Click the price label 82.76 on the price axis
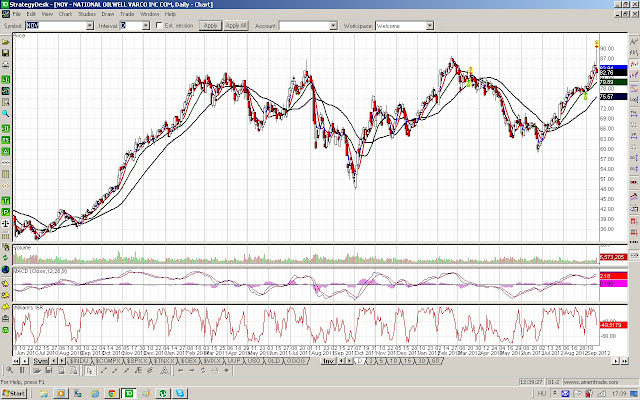Screen dimensions: 640x400 pyautogui.click(x=613, y=73)
